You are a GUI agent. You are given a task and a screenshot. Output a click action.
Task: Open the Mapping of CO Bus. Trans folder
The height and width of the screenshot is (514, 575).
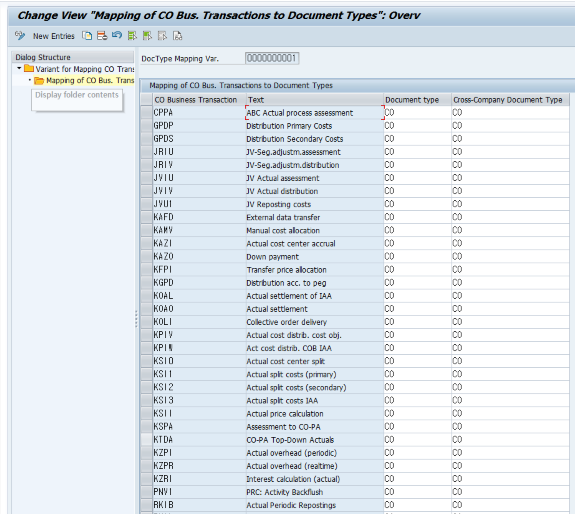[84, 80]
